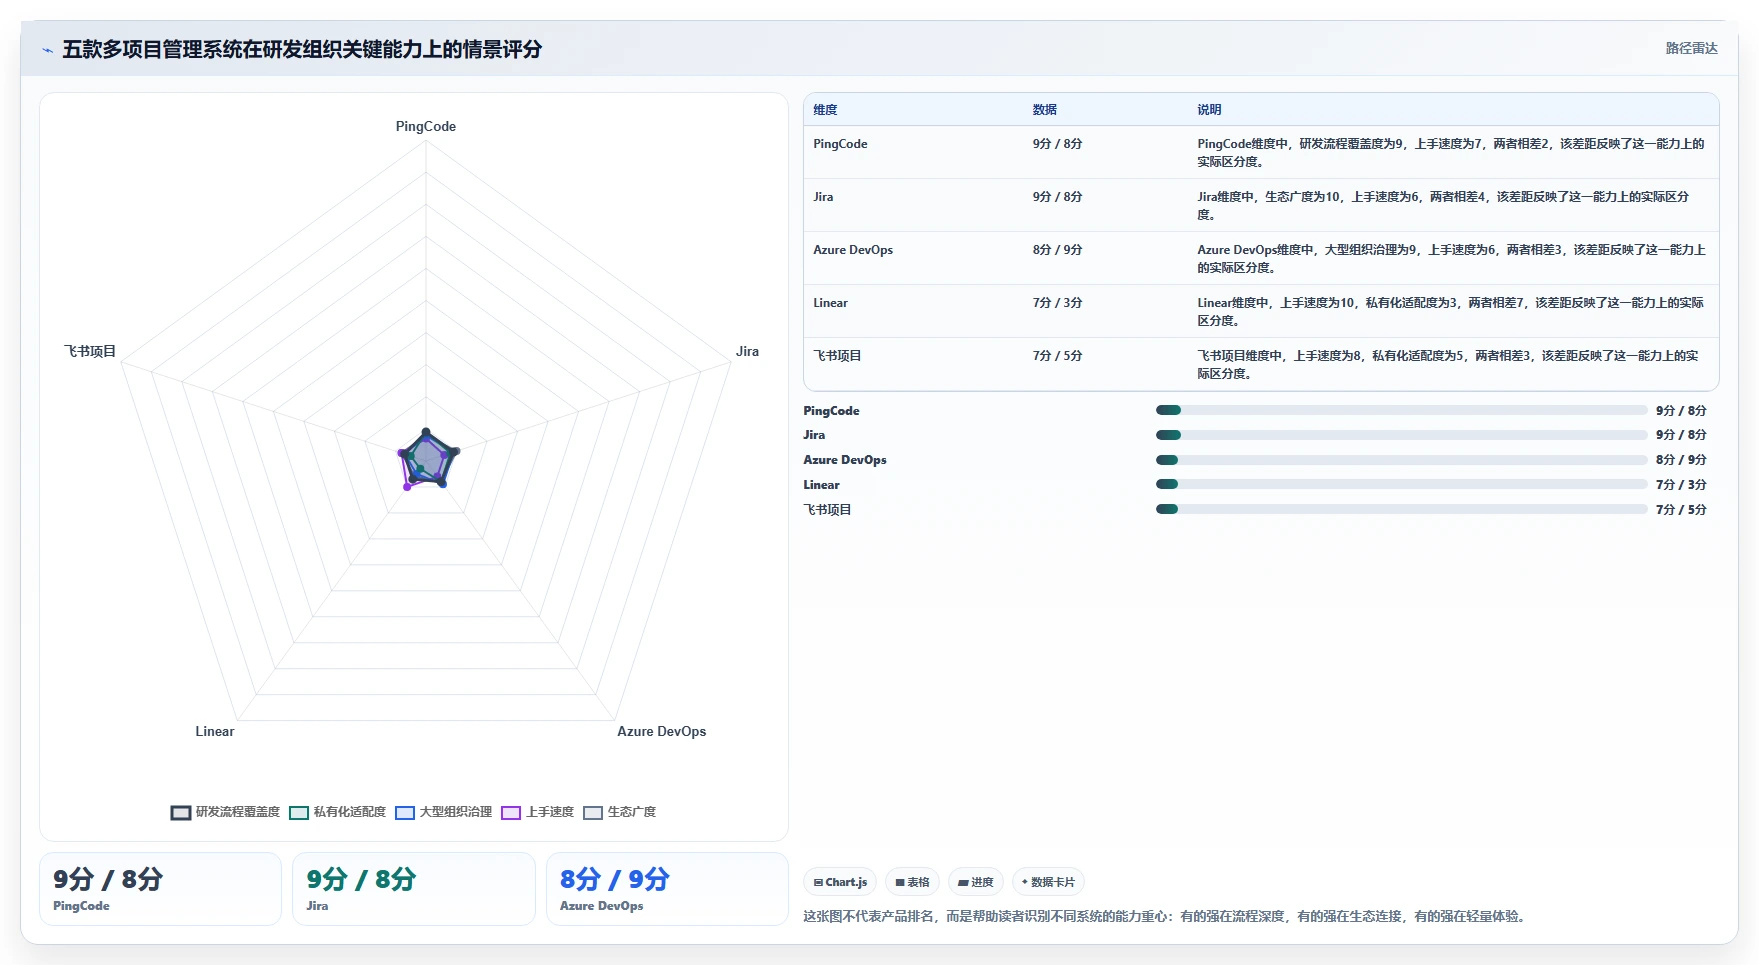Toggle the 上手速度 legend series
This screenshot has height=965, width=1759.
click(537, 812)
